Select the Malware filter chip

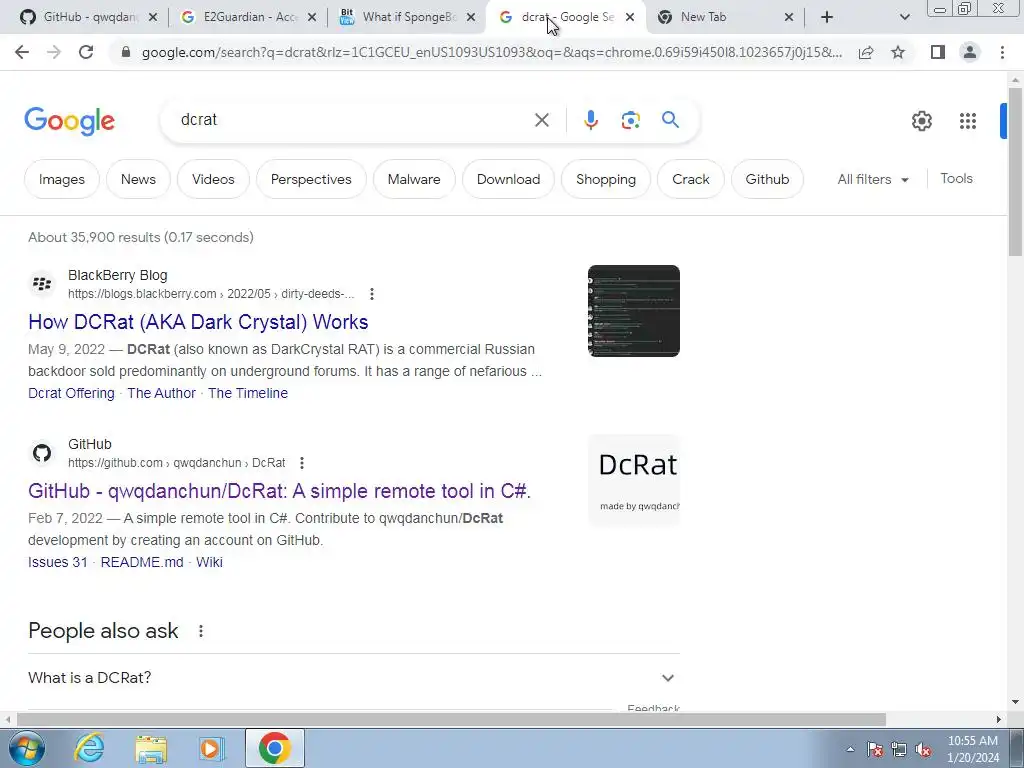(414, 179)
